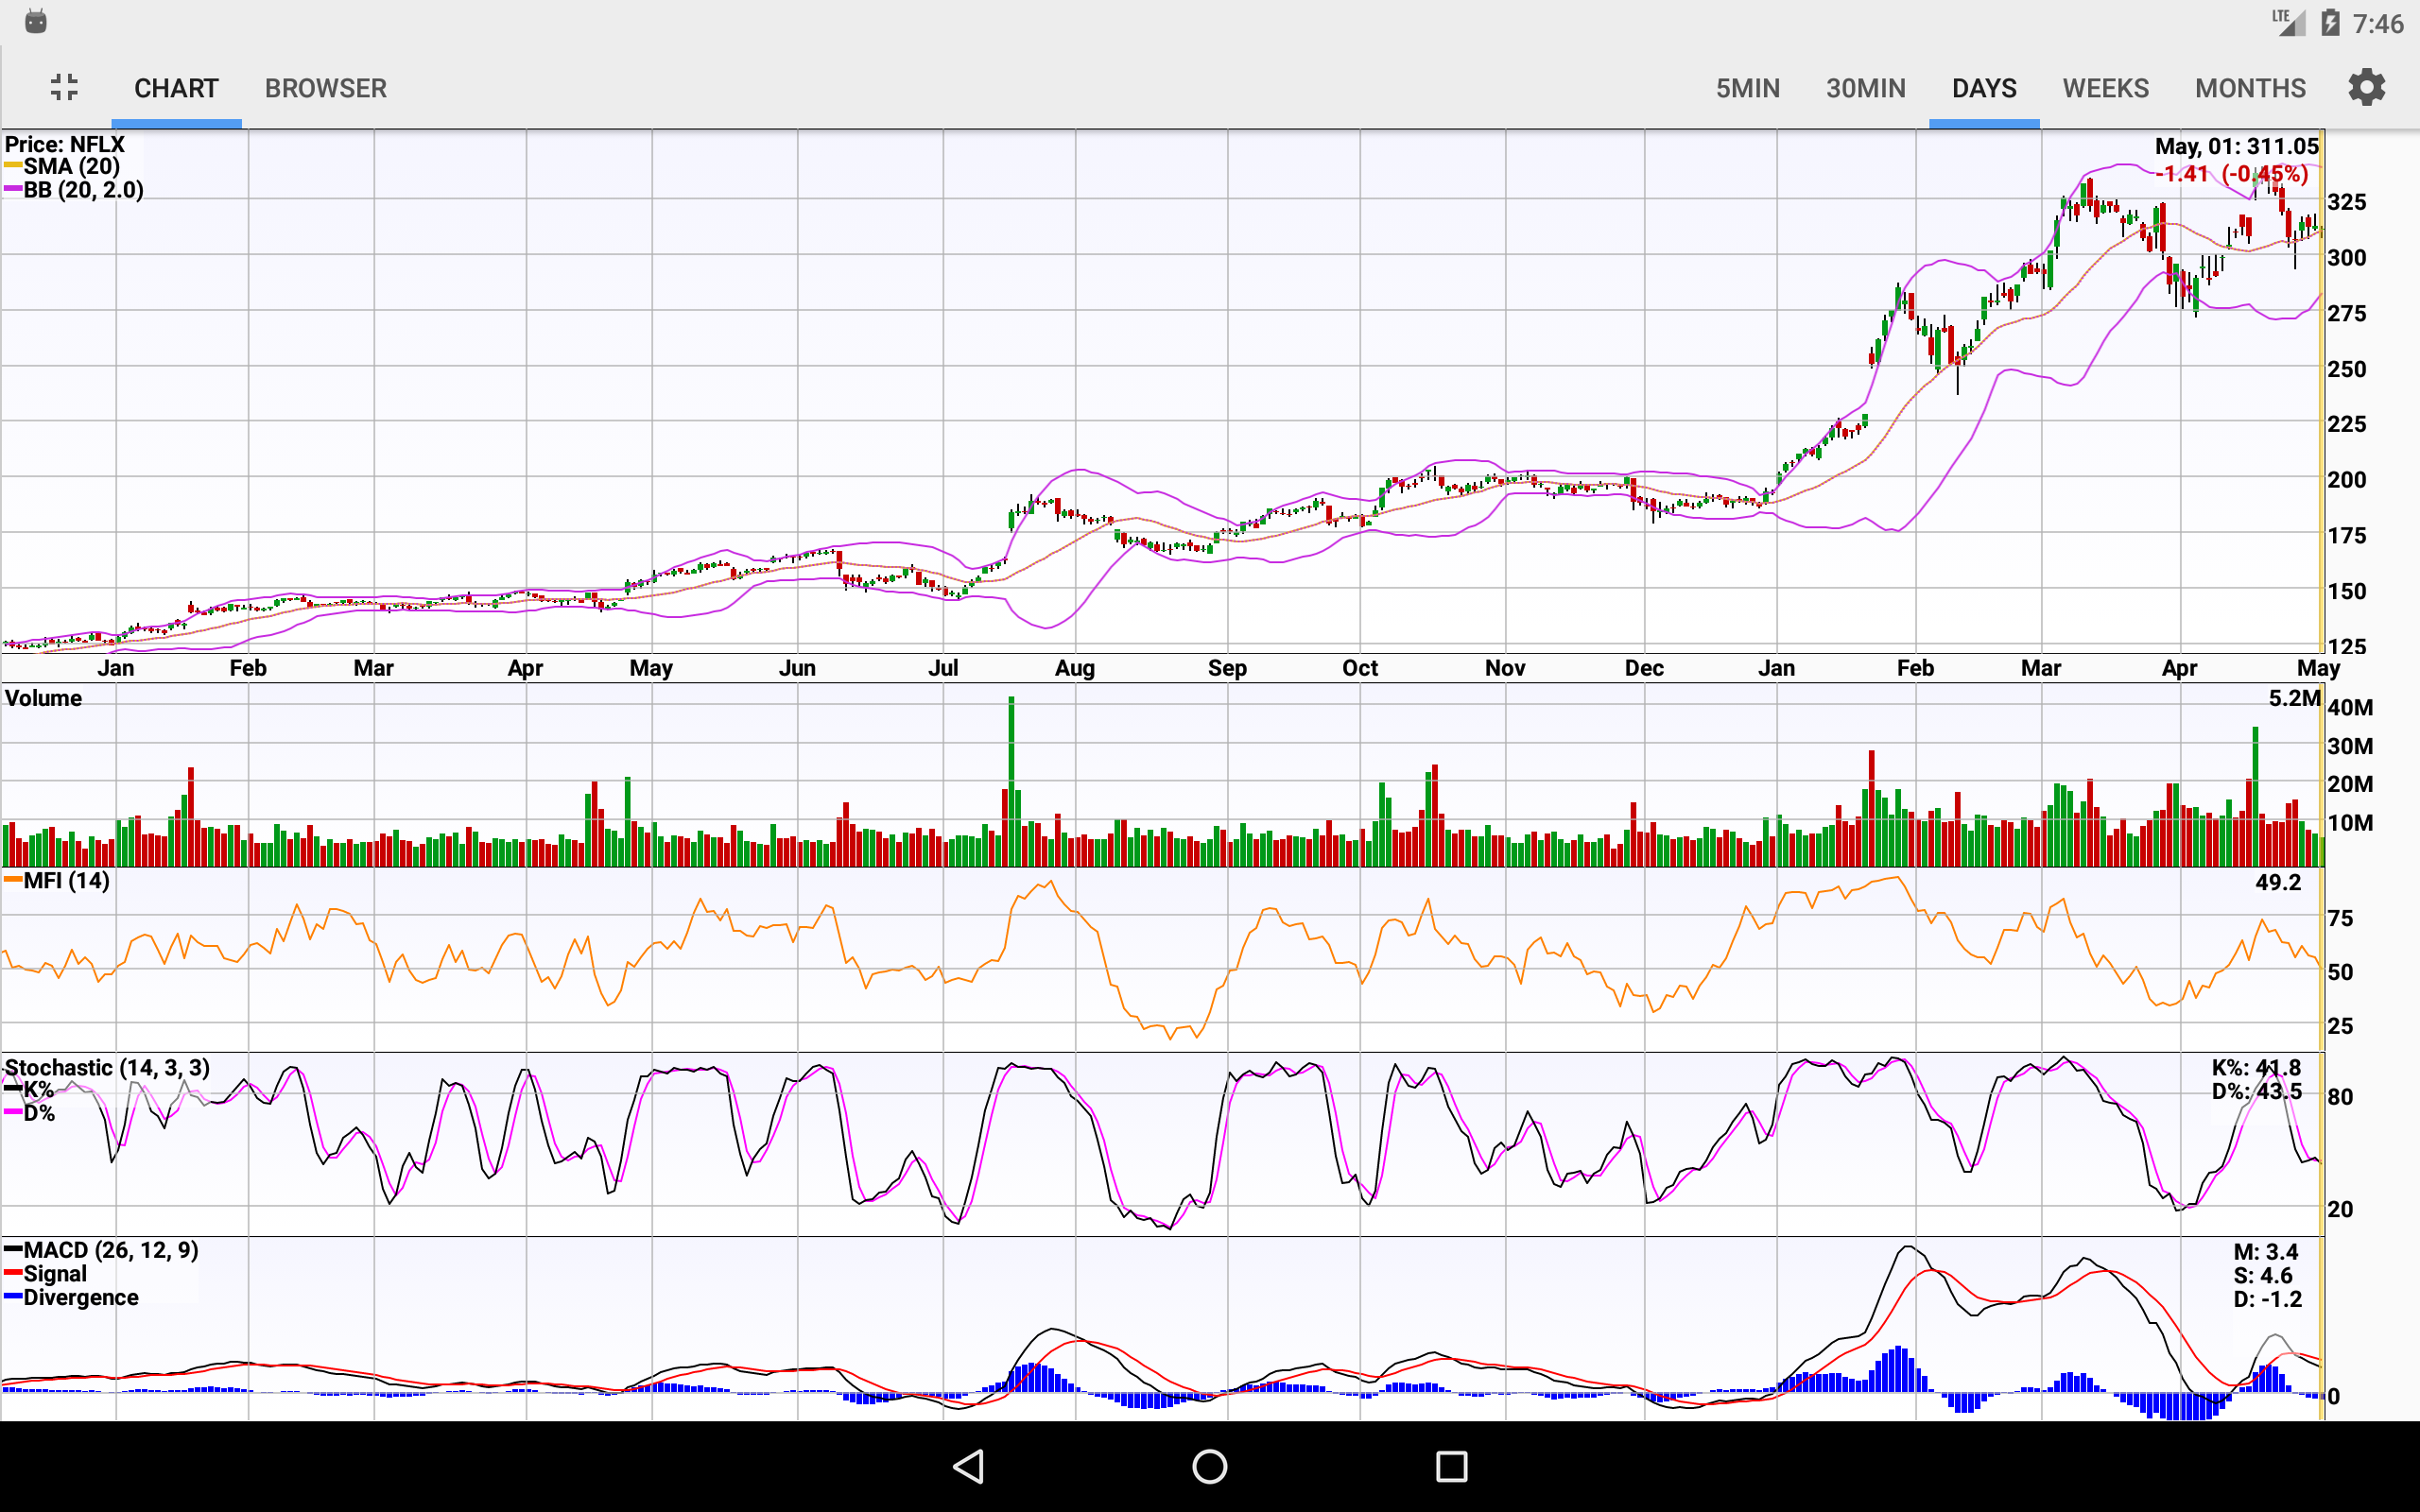Tap the 325 price axis label
This screenshot has width=2420, height=1512.
2347,202
